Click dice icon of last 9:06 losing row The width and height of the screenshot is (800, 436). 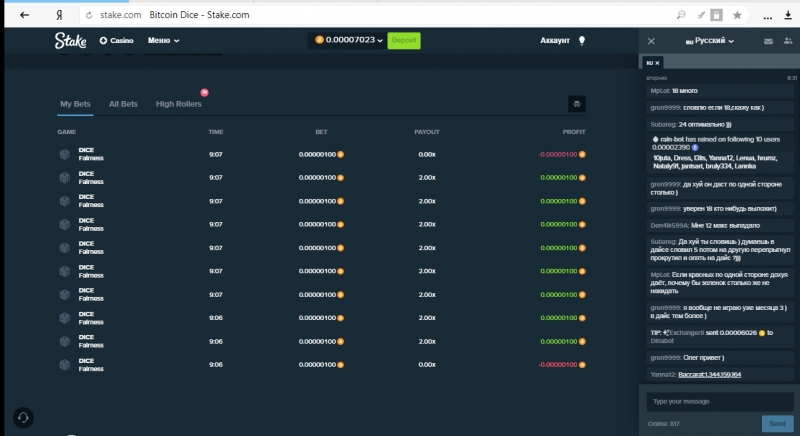[x=65, y=365]
